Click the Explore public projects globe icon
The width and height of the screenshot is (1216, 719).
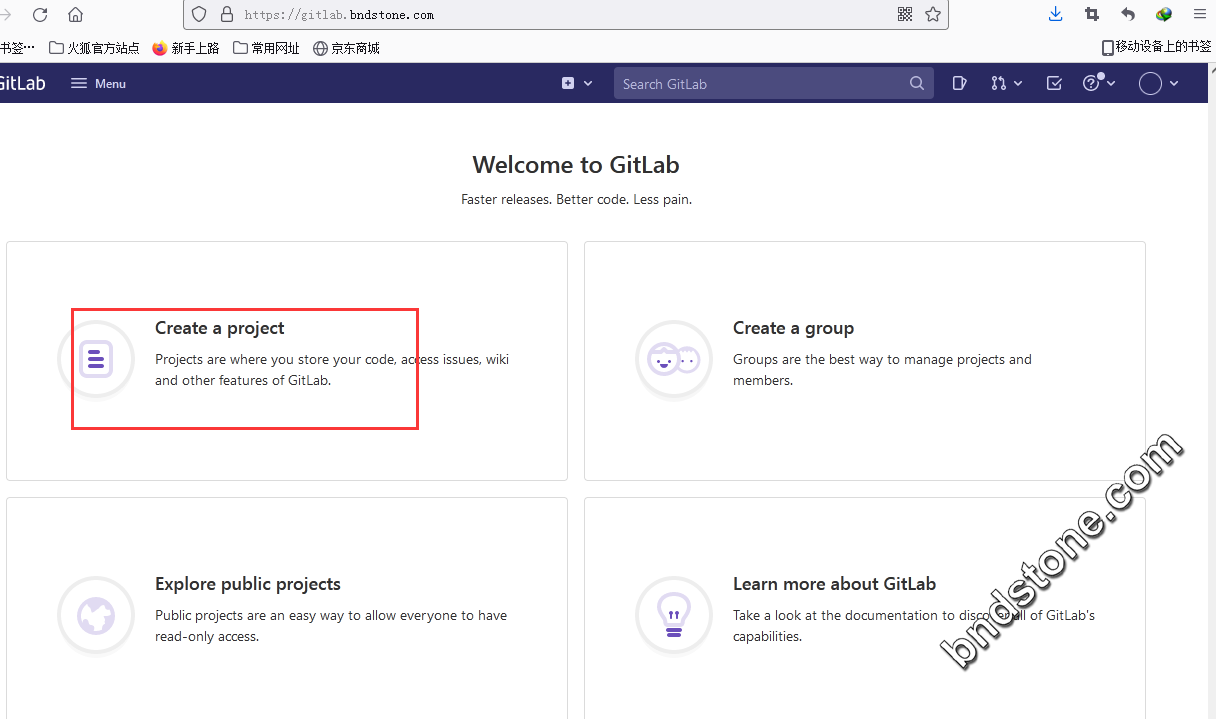coord(96,615)
